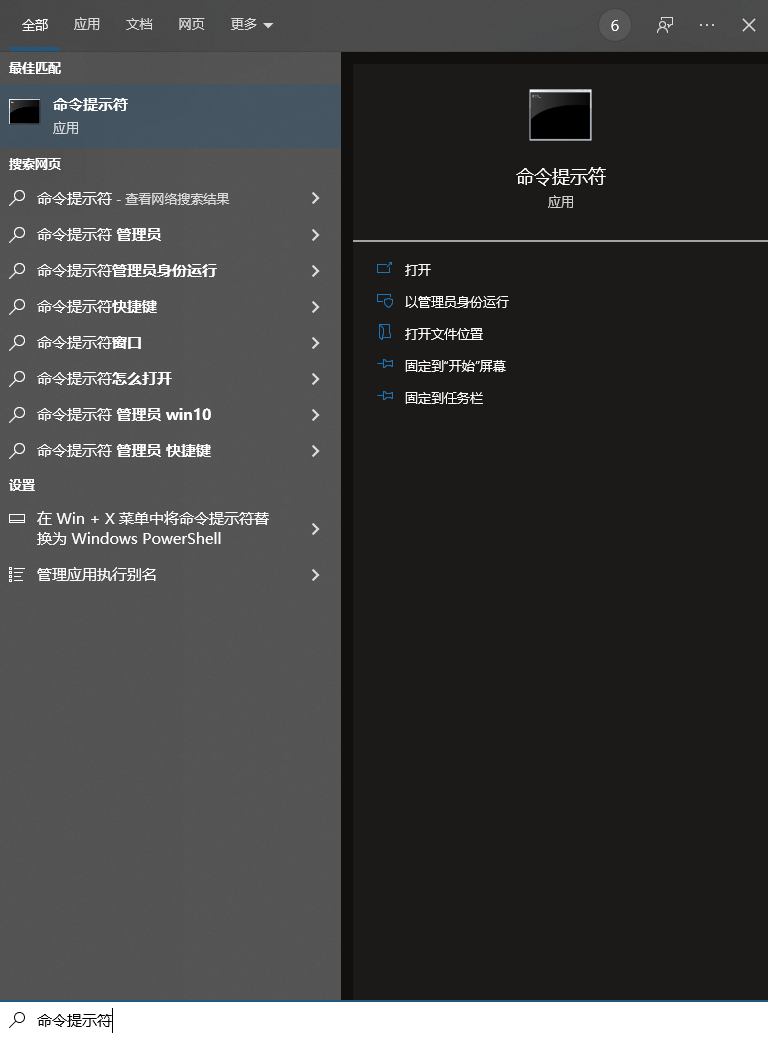Click the file location icon beside 打开文件位置
The image size is (768, 1037).
point(384,333)
